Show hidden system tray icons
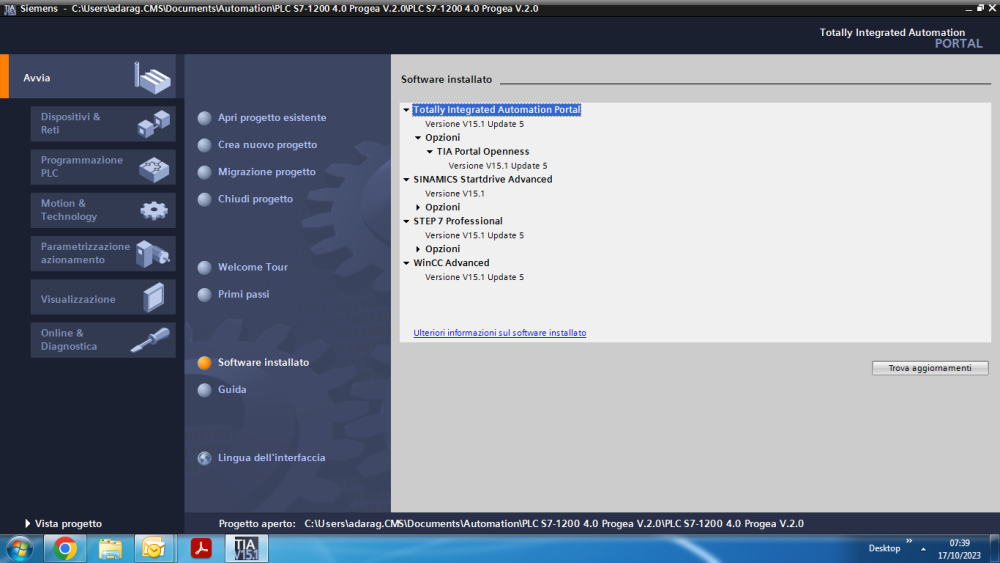The image size is (1000, 563). (923, 549)
